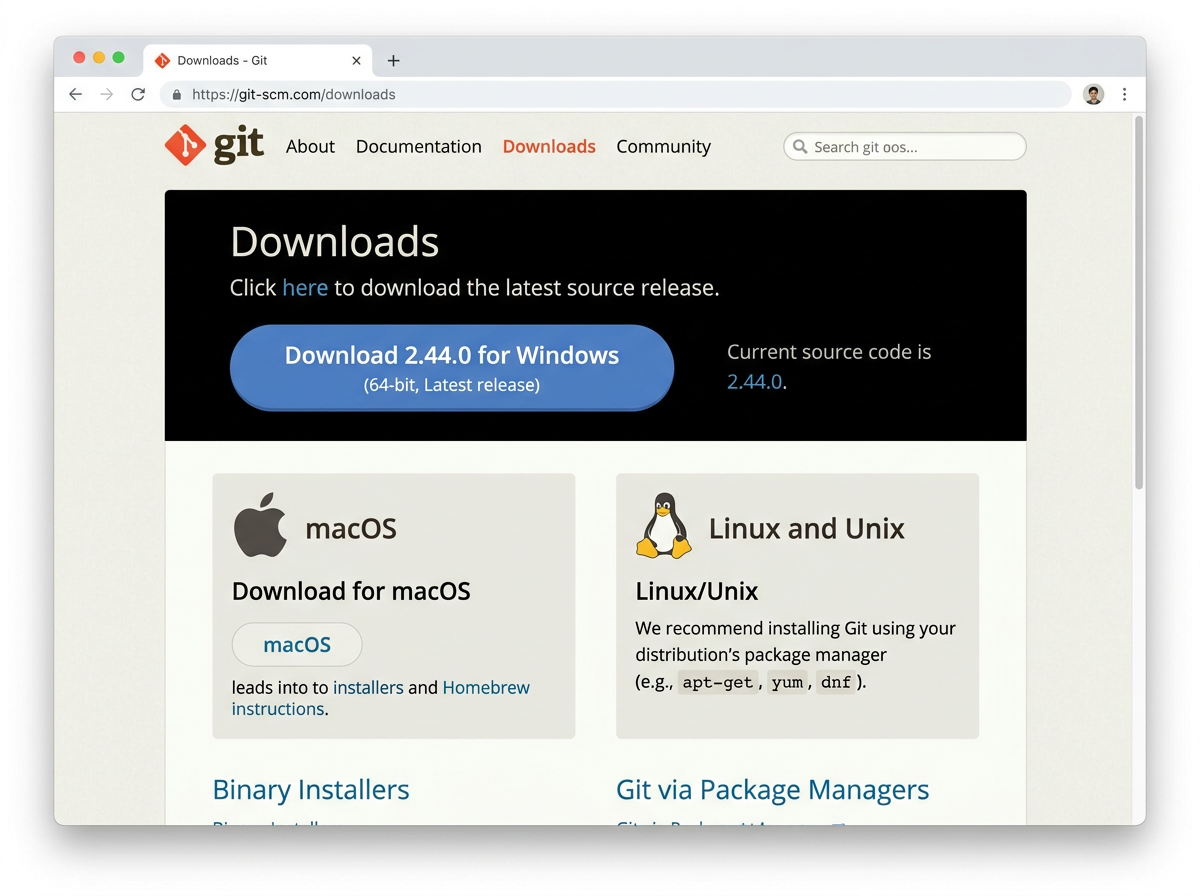Click the macOS card title
Image resolution: width=1200 pixels, height=896 pixels.
coord(351,528)
